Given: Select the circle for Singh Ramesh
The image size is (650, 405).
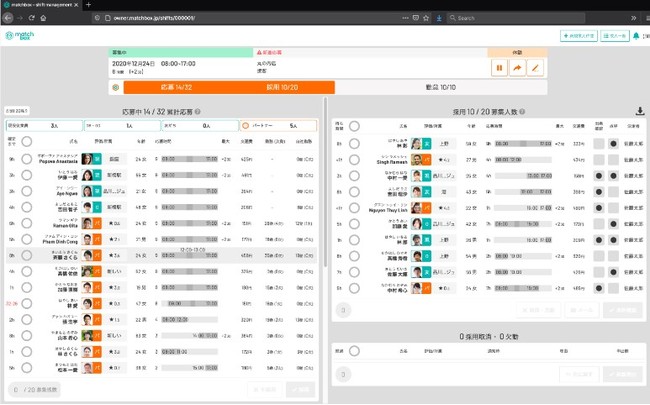Looking at the screenshot, I should 354,160.
